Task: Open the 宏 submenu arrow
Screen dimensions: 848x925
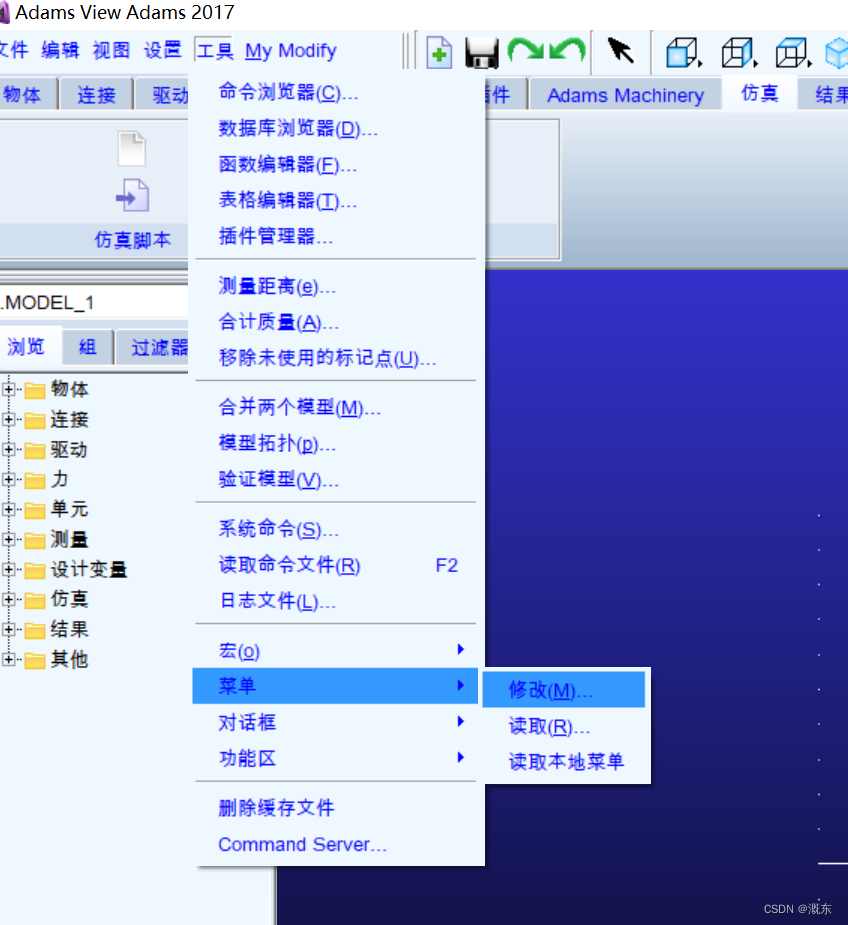Action: click(461, 649)
